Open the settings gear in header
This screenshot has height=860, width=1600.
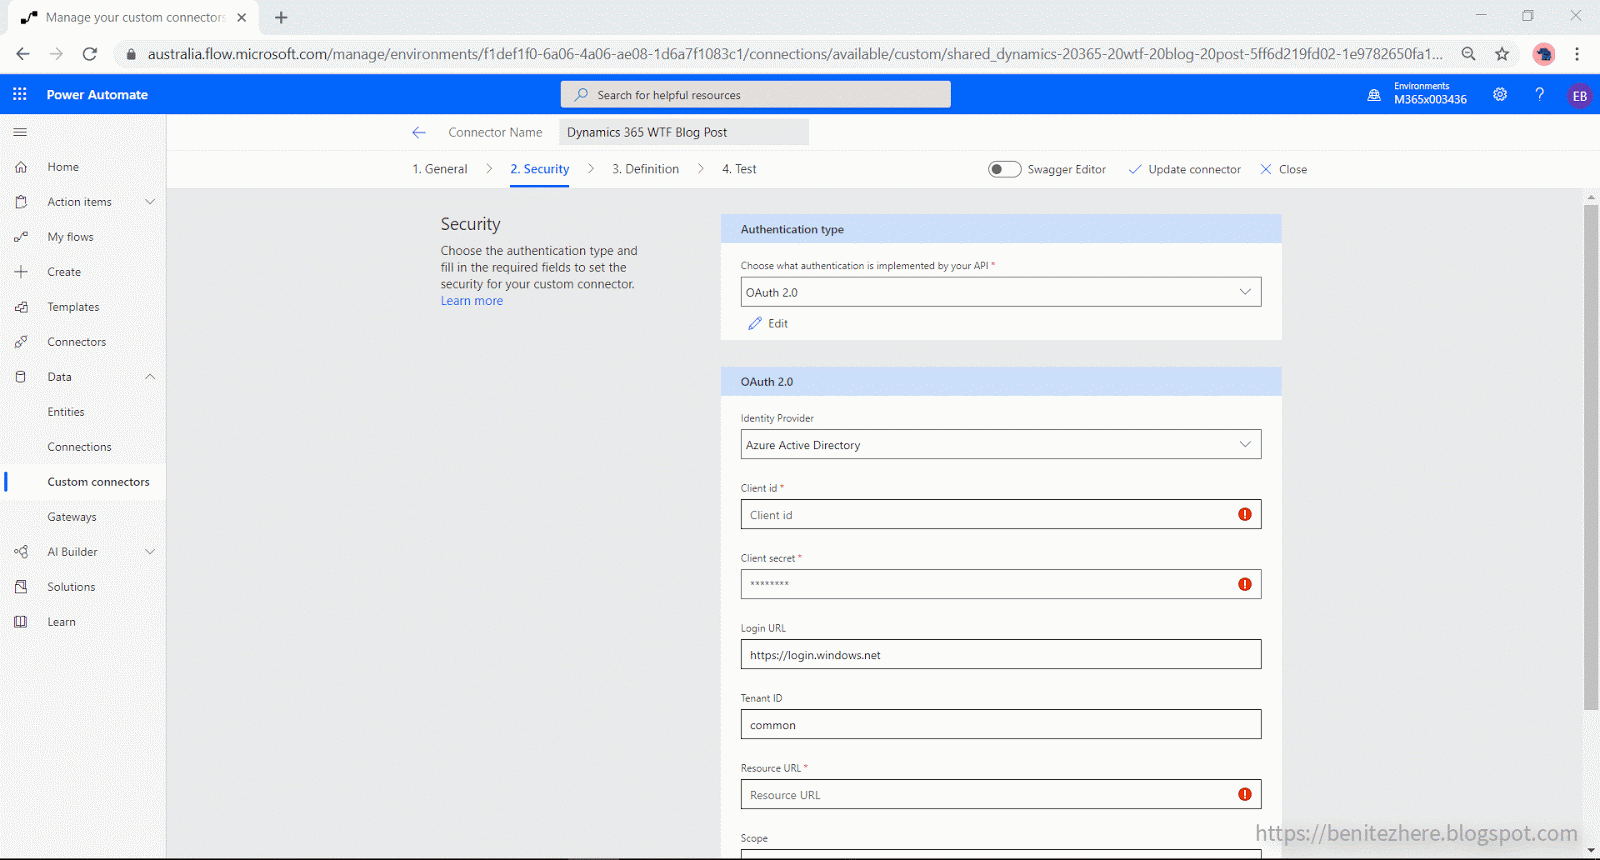(x=1500, y=95)
